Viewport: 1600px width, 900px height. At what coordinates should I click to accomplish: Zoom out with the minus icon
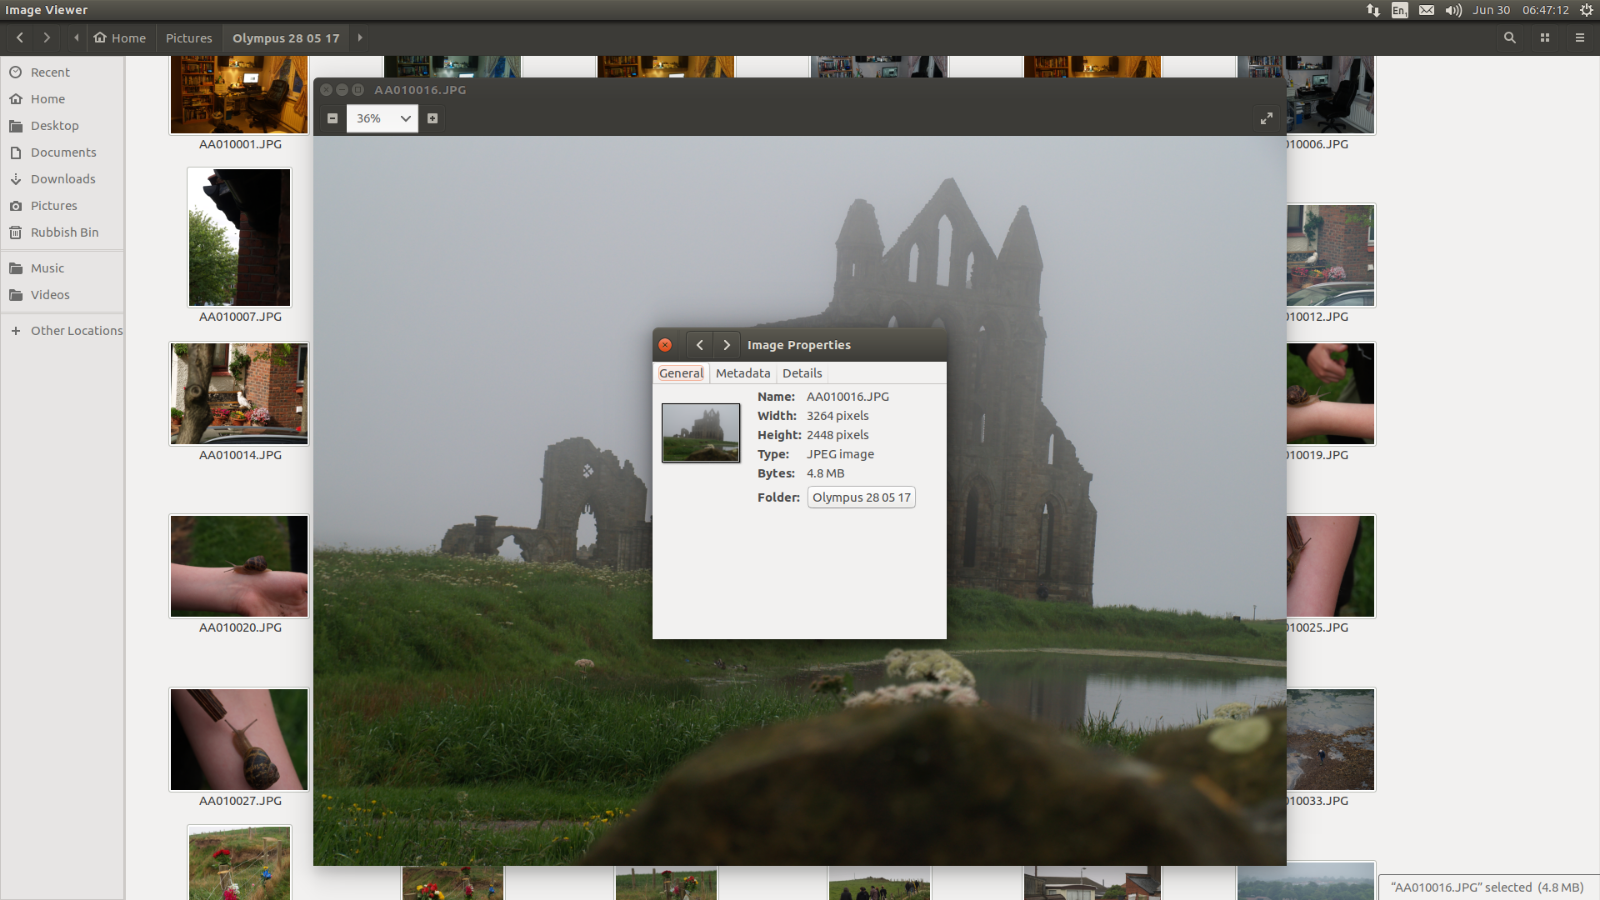(332, 118)
